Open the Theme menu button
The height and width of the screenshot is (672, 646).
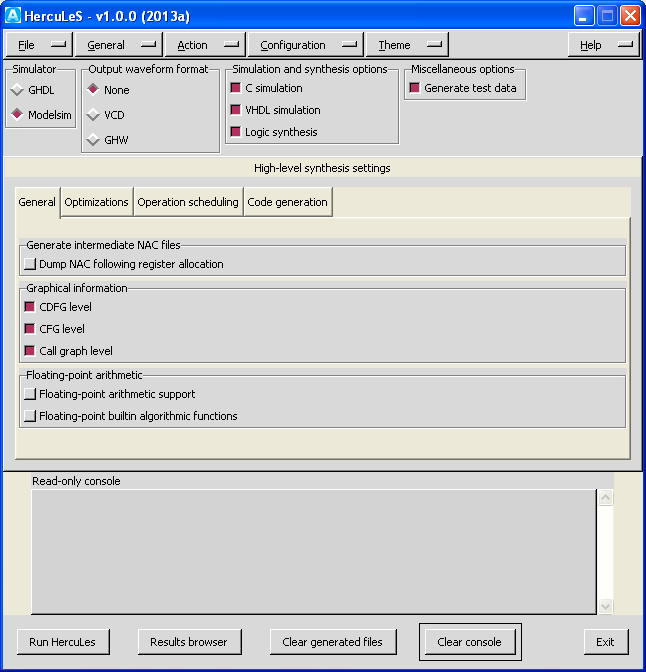tap(407, 45)
